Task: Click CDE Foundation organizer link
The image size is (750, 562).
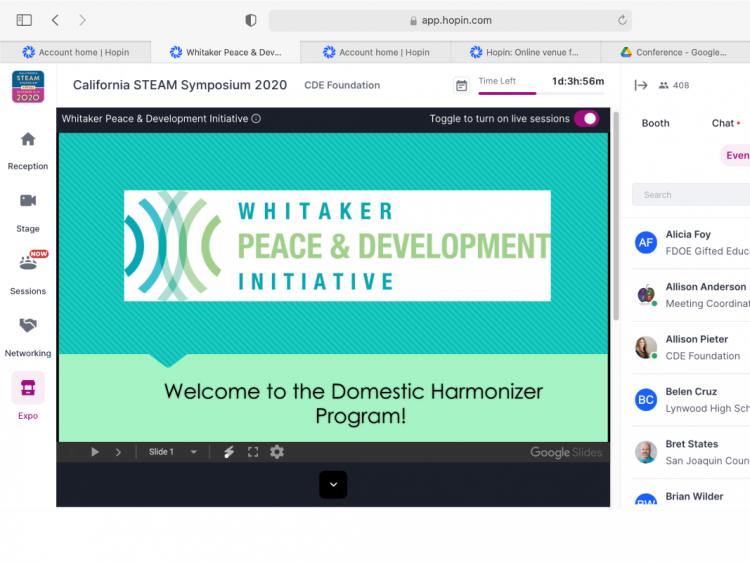Action: [x=342, y=85]
